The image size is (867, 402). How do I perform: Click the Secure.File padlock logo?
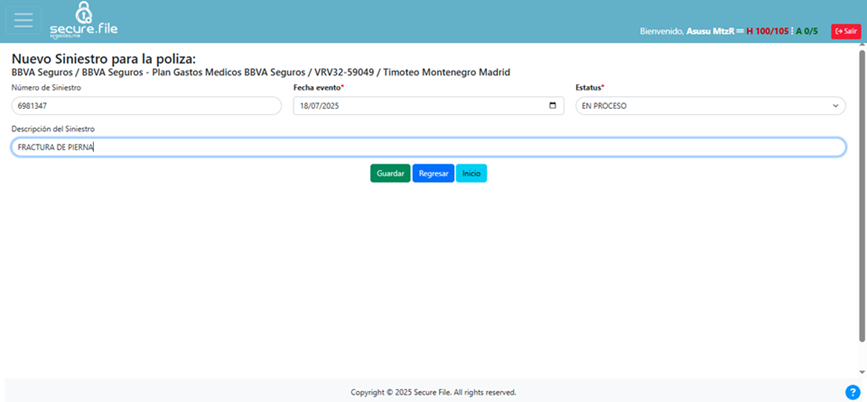pos(85,20)
